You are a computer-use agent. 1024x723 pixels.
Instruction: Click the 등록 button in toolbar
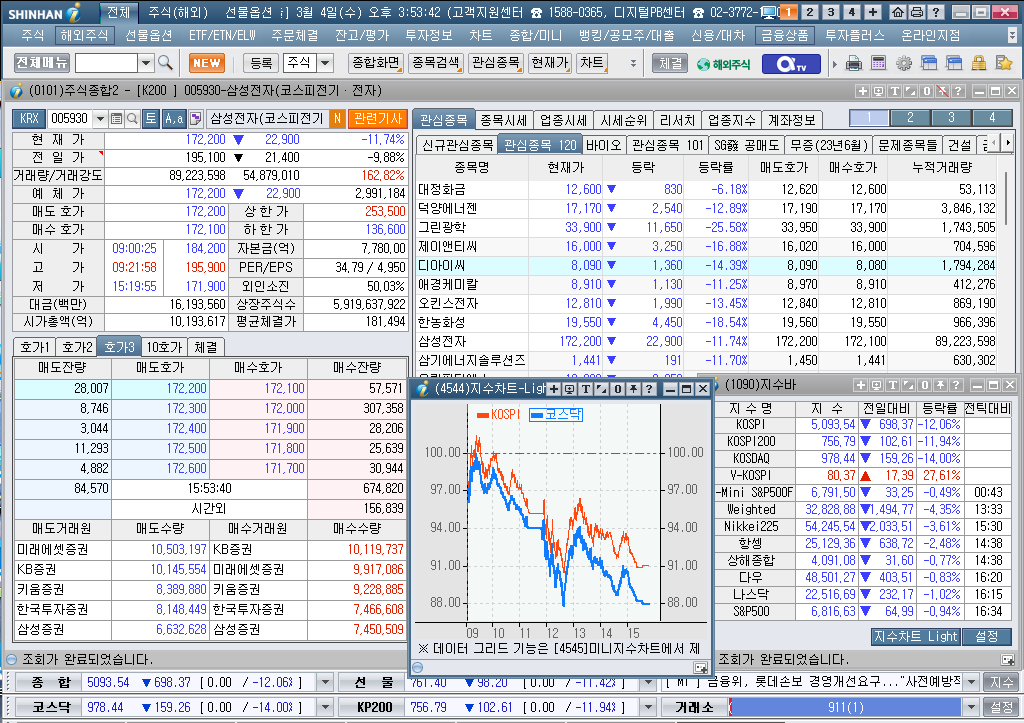[261, 63]
